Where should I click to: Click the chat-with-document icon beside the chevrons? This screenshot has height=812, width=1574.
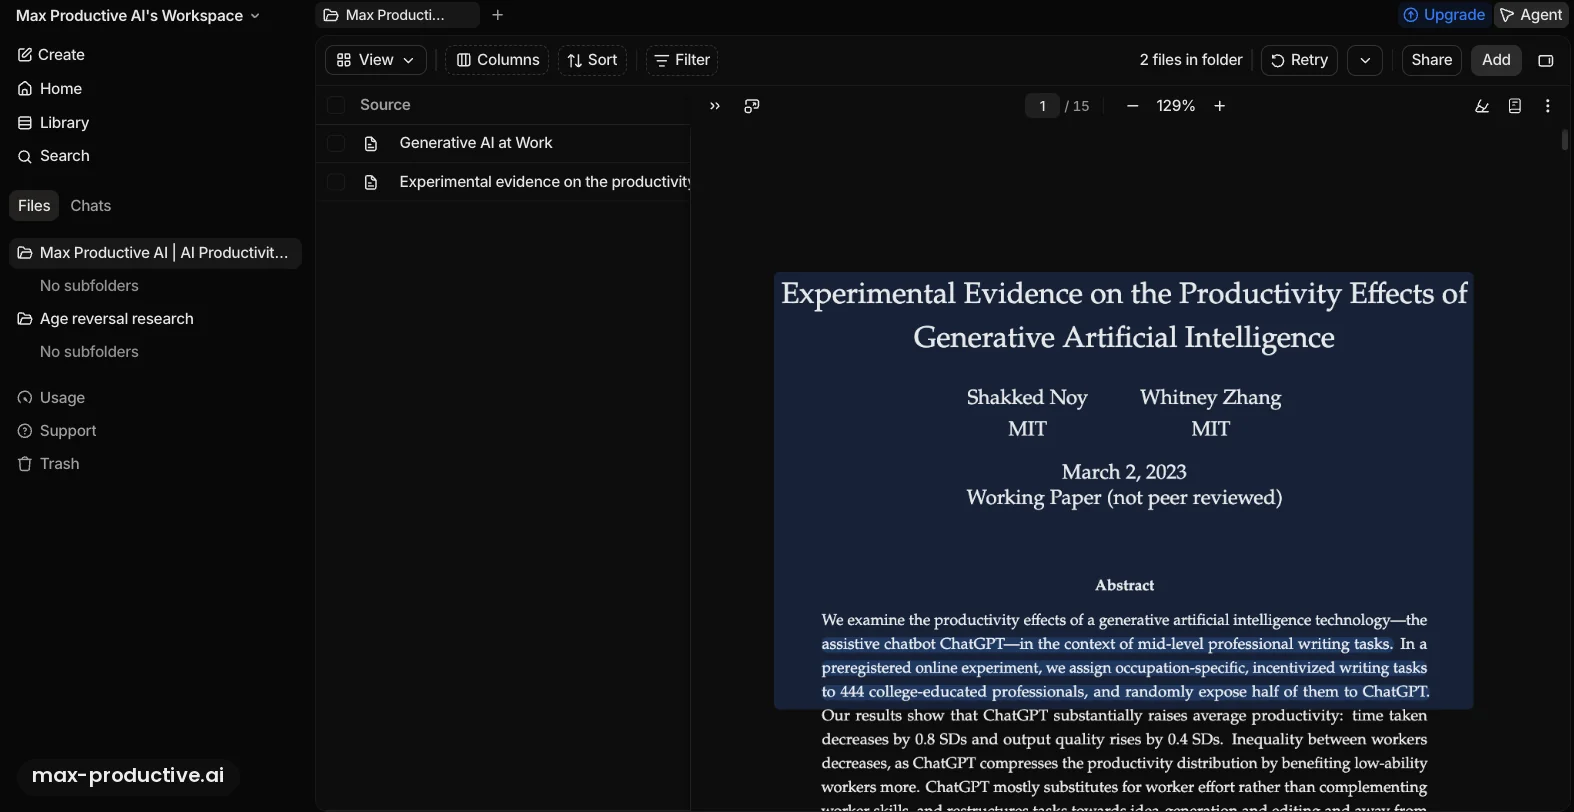752,106
